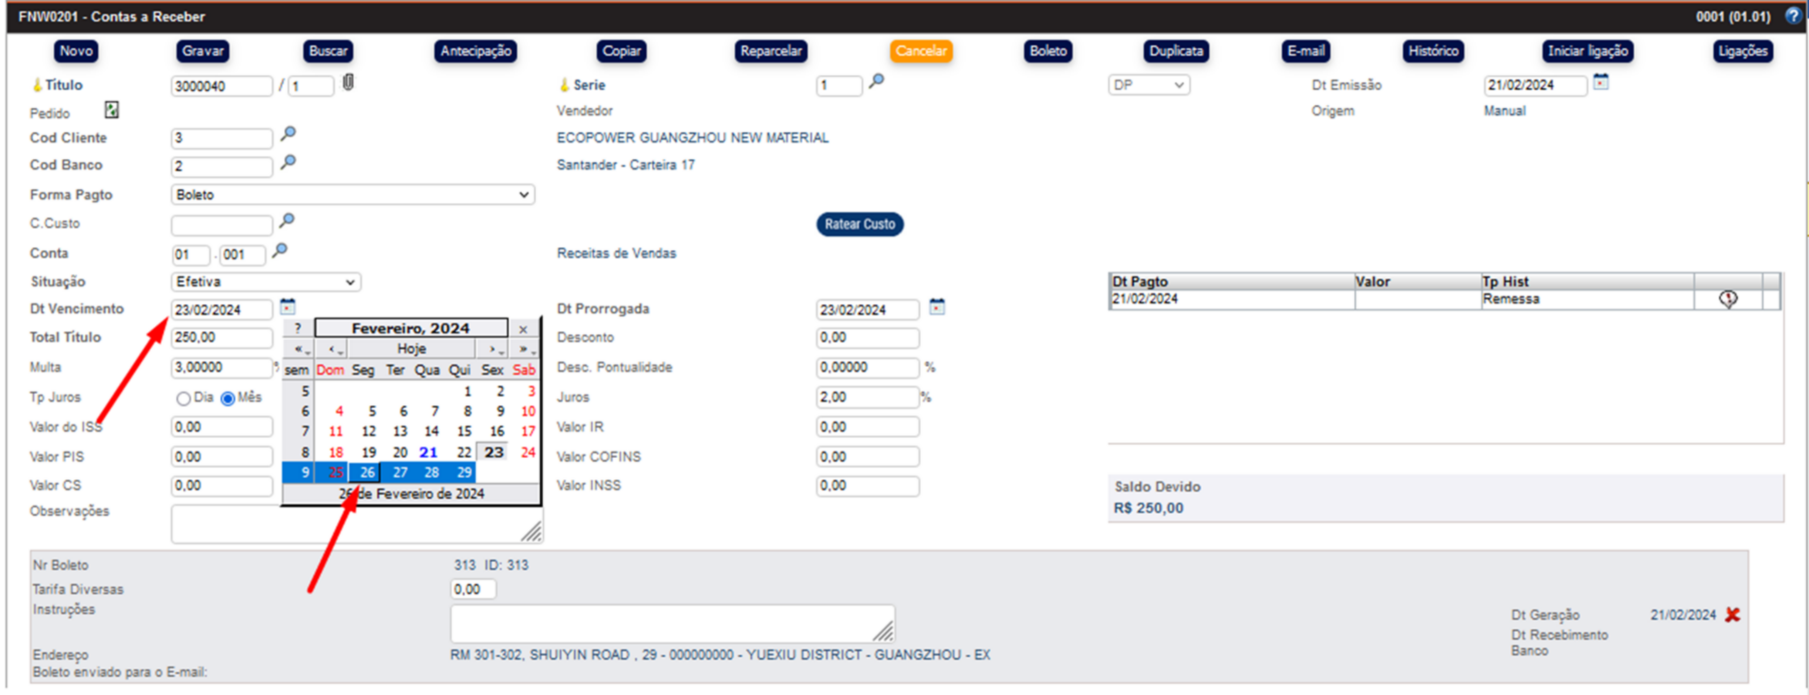Click the Cod Banco search magnifier
Image resolution: width=1809 pixels, height=695 pixels.
[288, 162]
